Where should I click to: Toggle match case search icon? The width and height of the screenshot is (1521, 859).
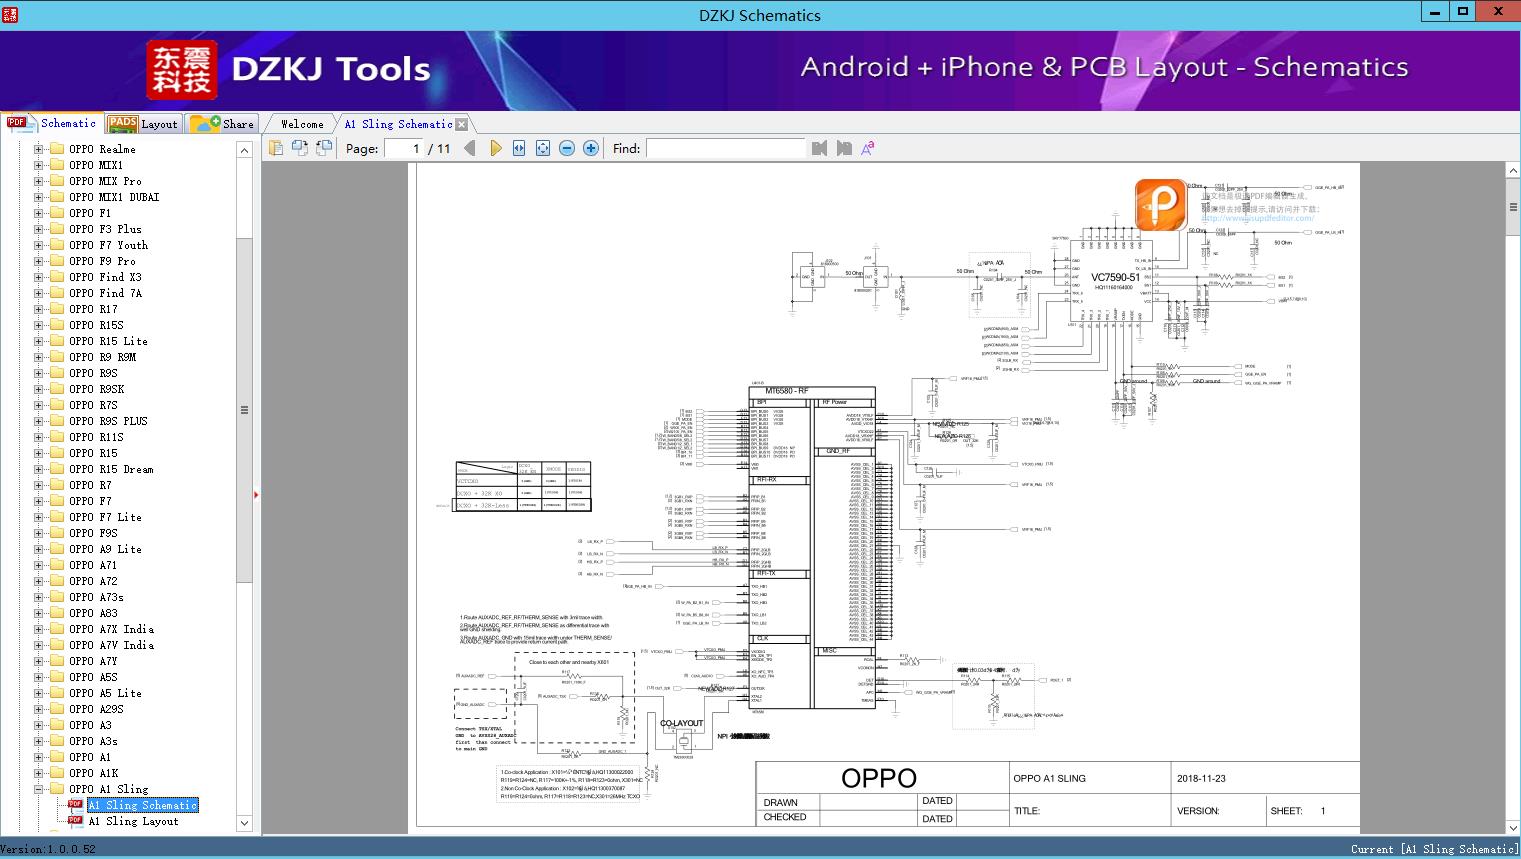pyautogui.click(x=868, y=148)
